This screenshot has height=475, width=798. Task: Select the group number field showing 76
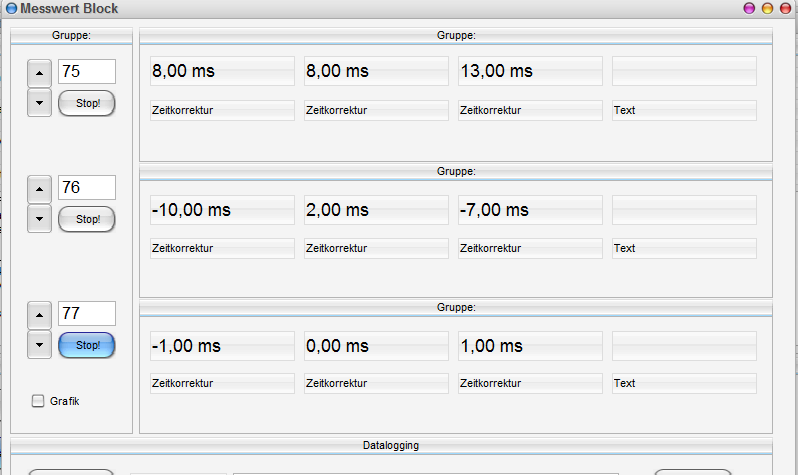[x=87, y=187]
